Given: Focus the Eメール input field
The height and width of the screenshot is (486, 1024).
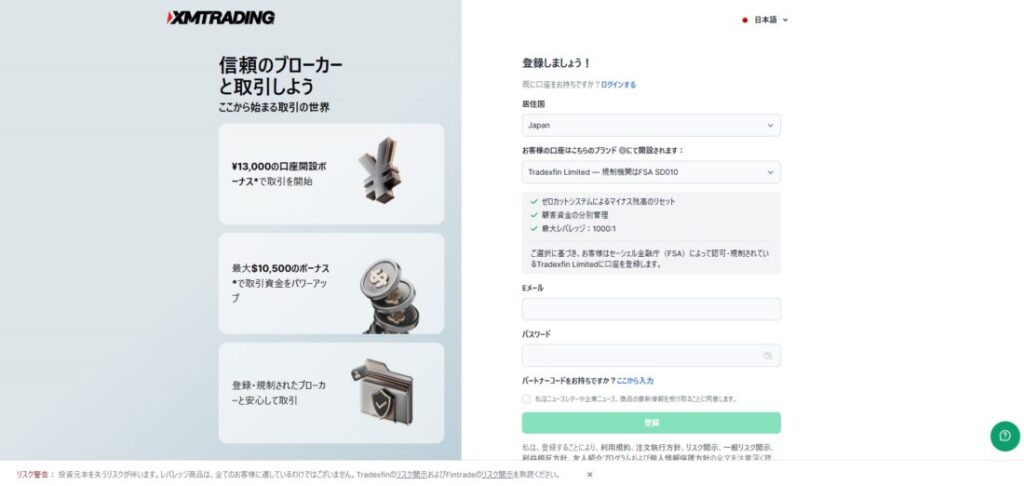Looking at the screenshot, I should tap(651, 309).
